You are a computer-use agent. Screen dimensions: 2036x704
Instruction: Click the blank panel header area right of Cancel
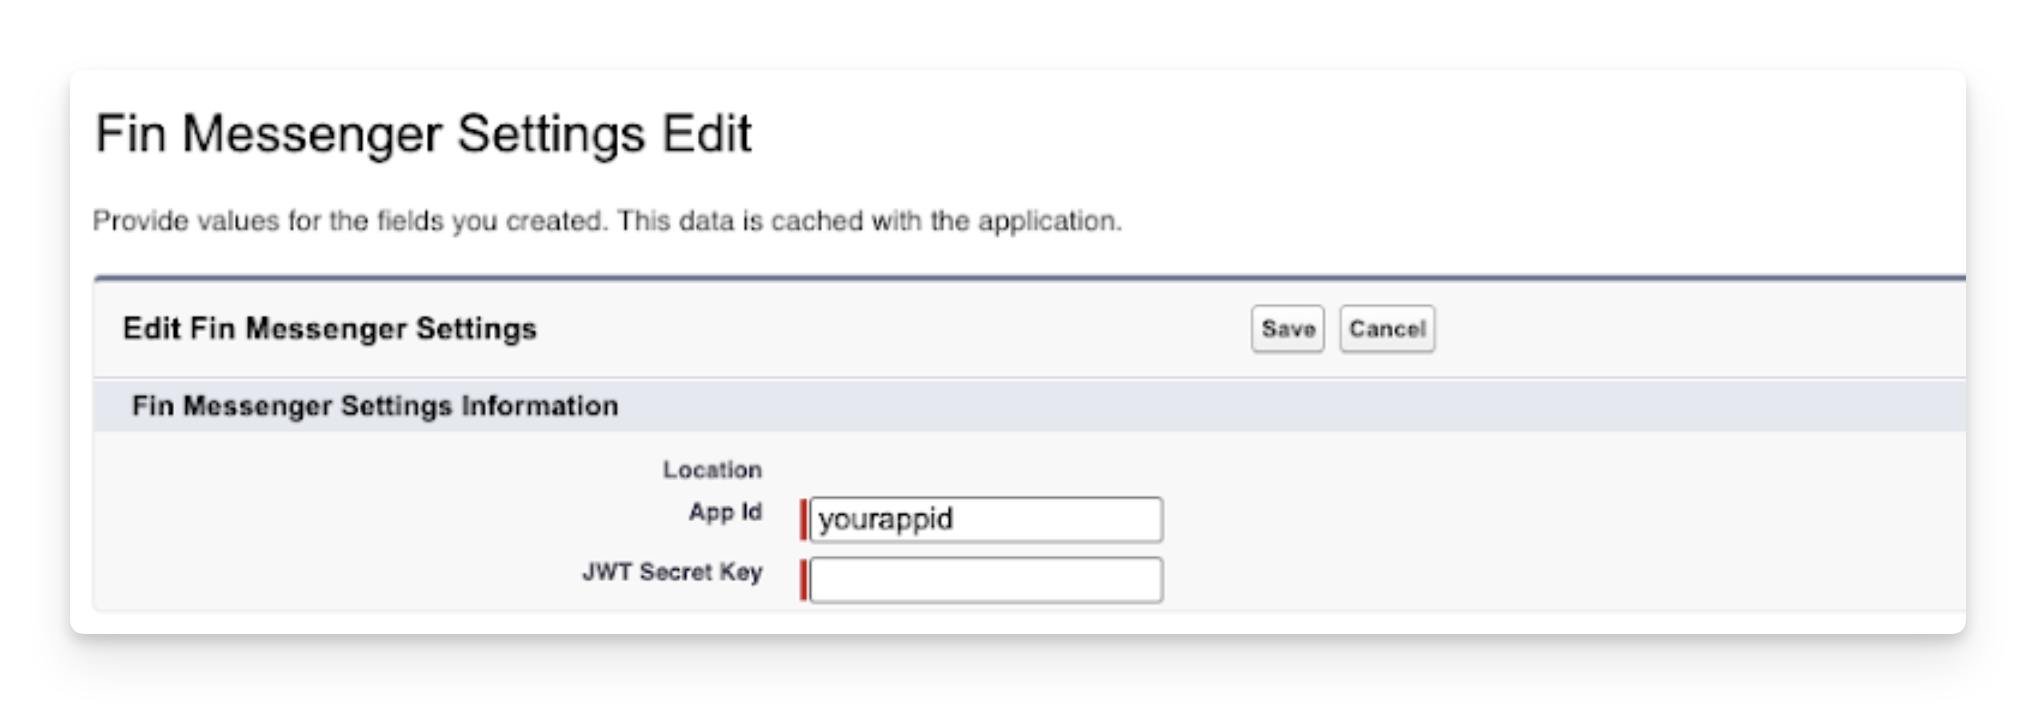[1700, 329]
